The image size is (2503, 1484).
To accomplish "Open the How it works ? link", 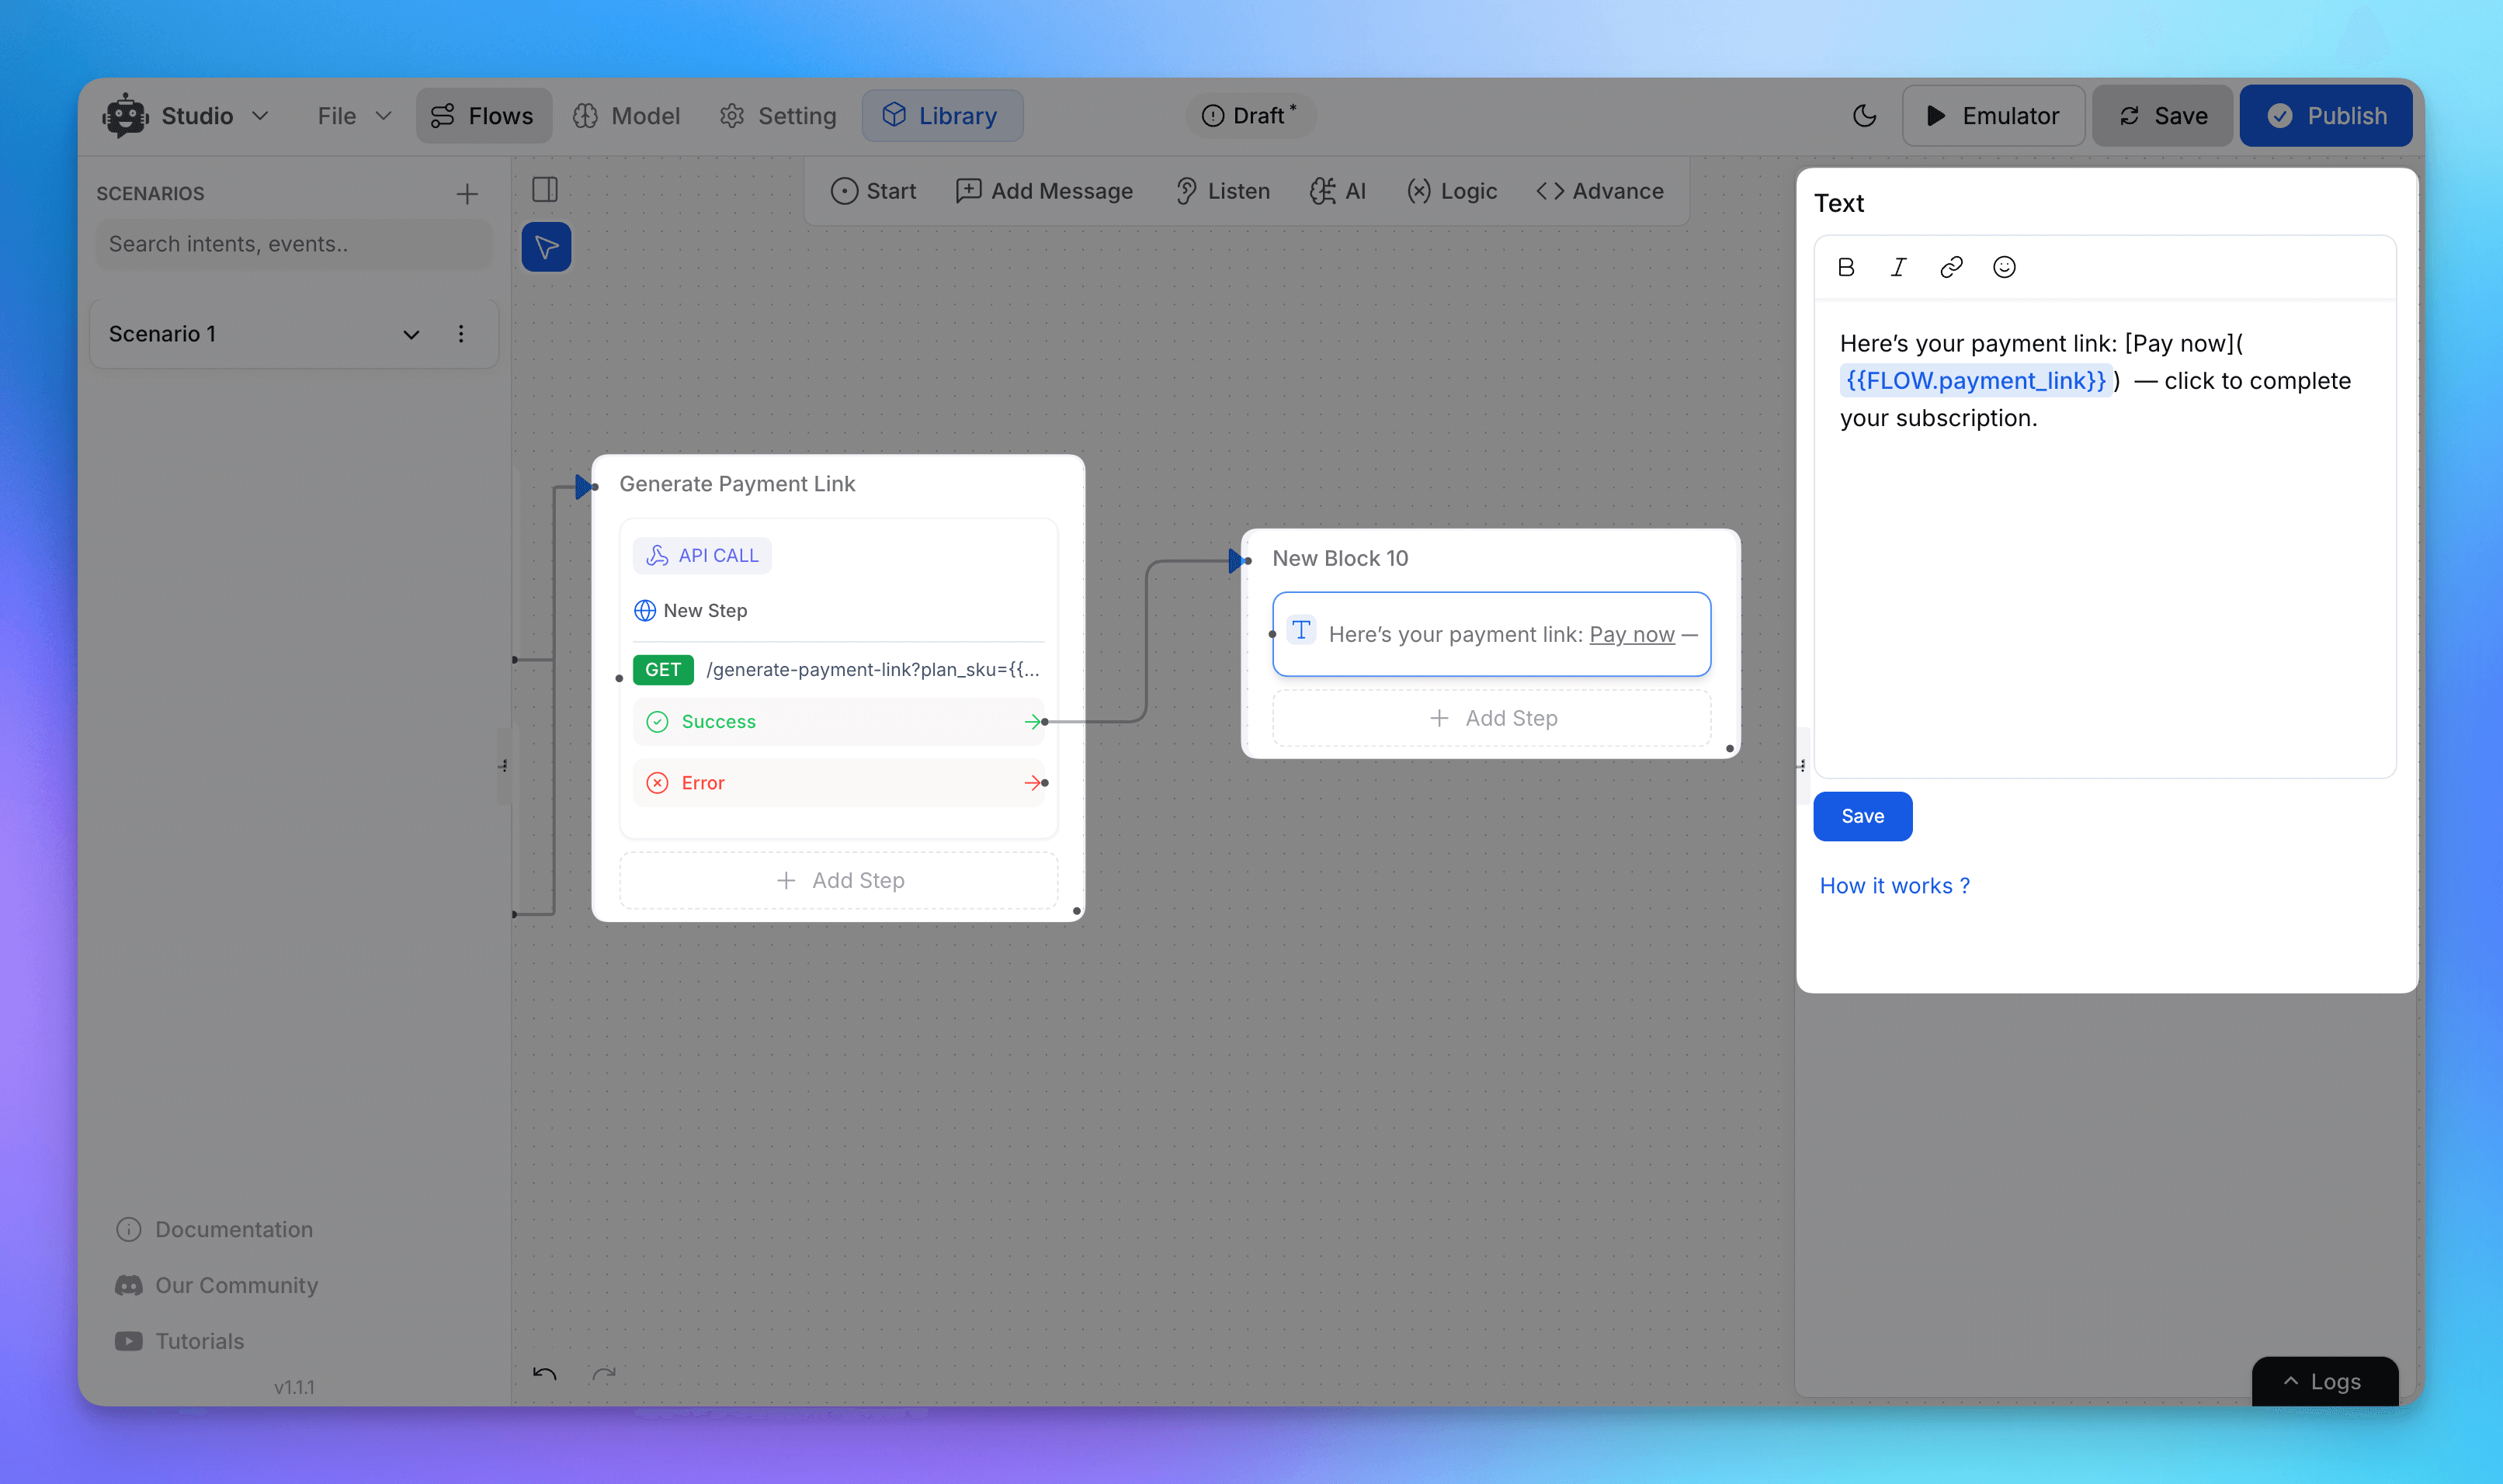I will [x=1894, y=886].
